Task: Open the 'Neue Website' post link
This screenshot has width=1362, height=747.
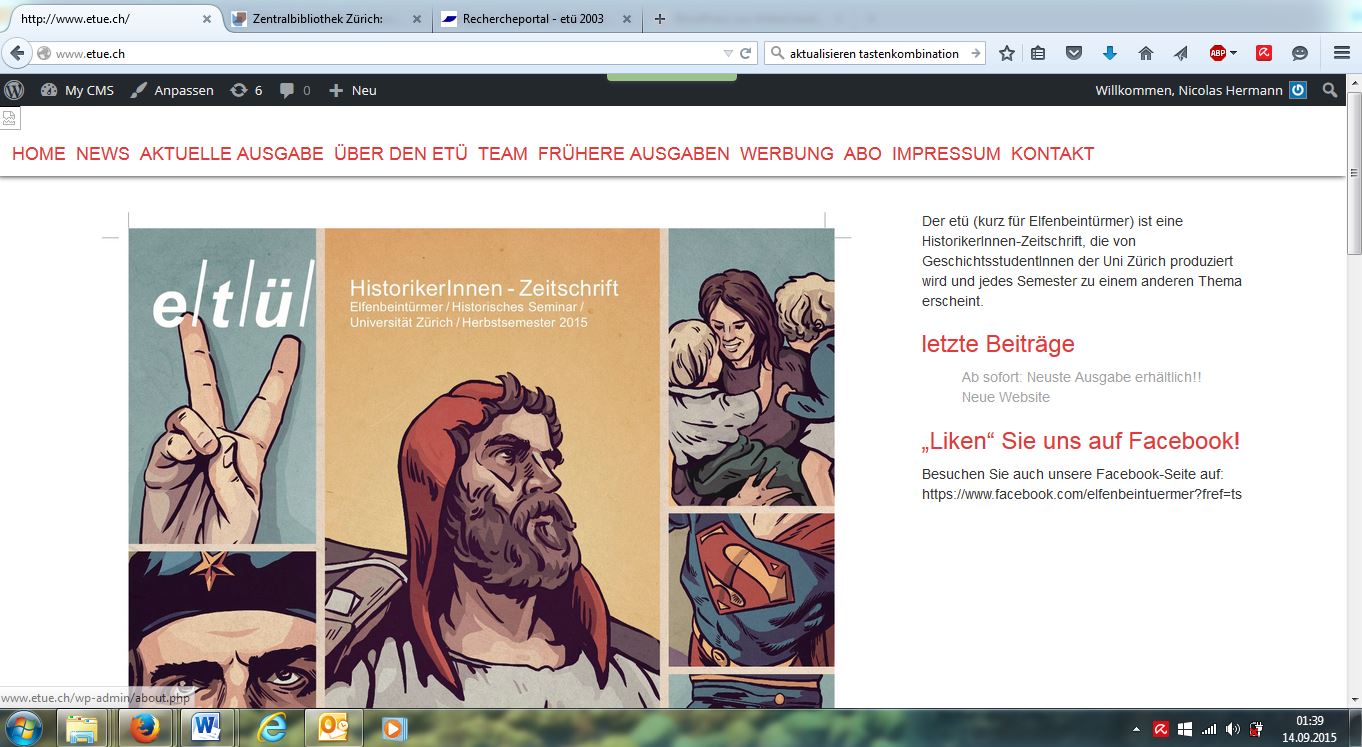Action: click(1006, 397)
